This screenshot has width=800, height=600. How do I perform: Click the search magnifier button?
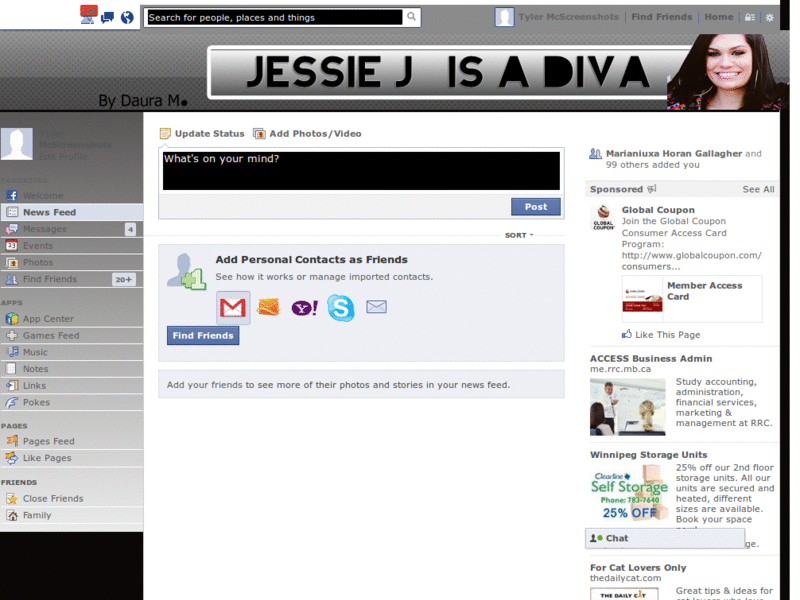coord(411,17)
